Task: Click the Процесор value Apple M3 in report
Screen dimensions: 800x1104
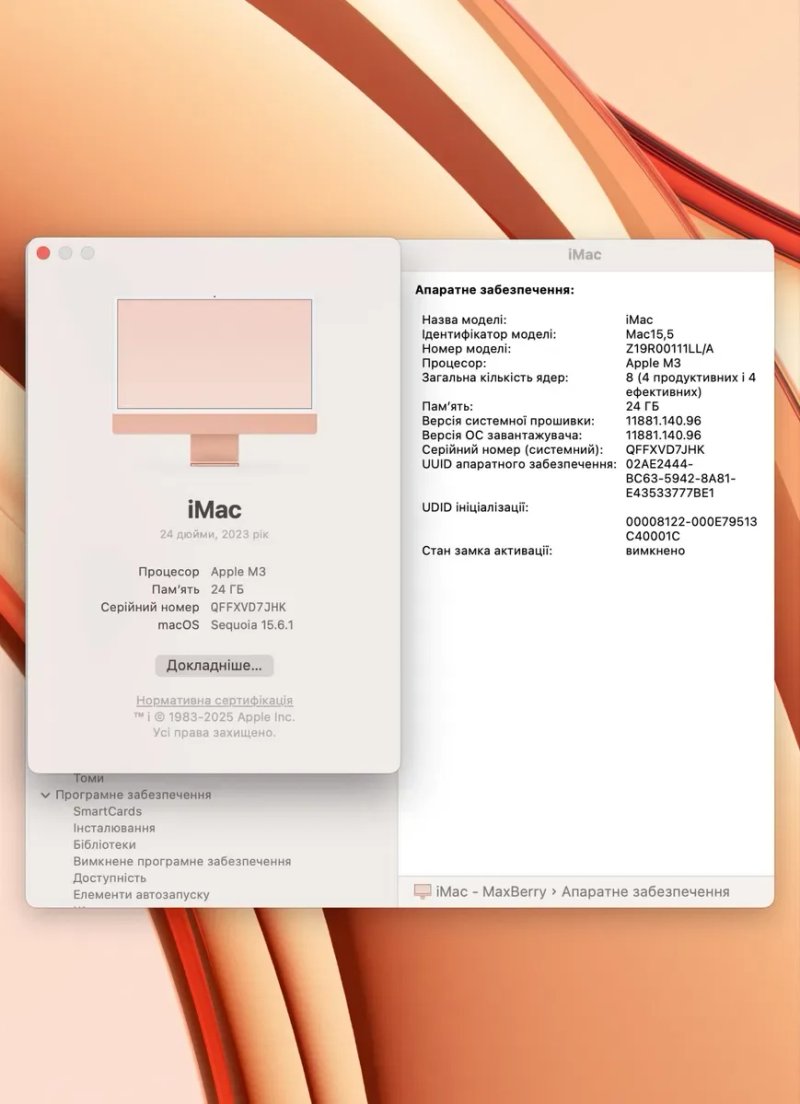Action: pyautogui.click(x=653, y=363)
